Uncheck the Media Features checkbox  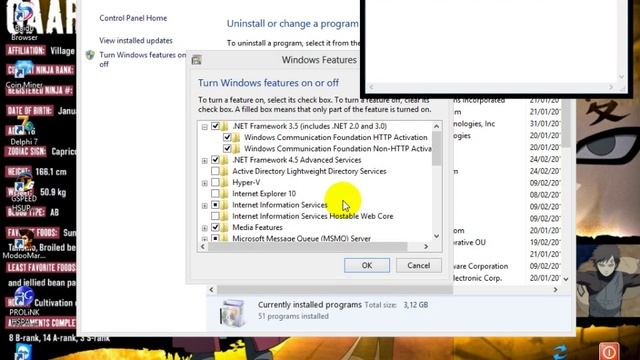(x=215, y=227)
